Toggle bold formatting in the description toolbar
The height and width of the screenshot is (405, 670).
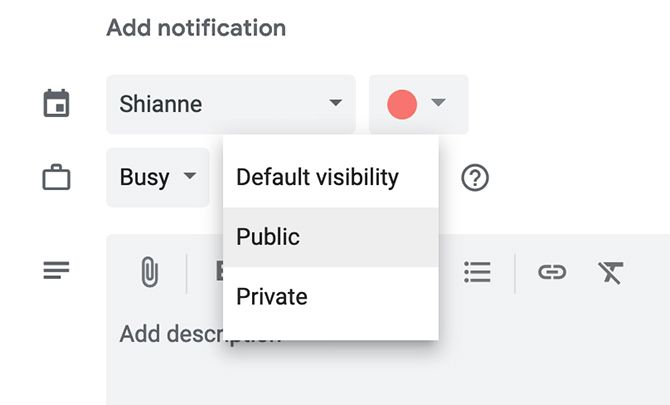(x=218, y=272)
